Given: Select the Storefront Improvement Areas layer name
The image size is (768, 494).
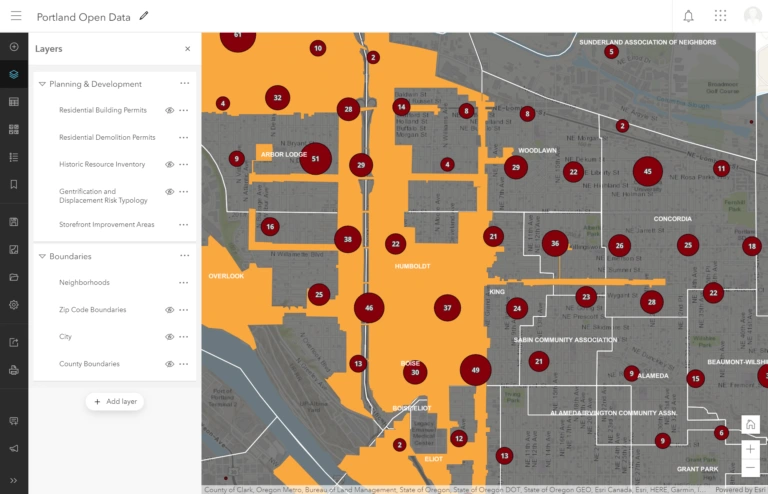Looking at the screenshot, I should point(106,225).
